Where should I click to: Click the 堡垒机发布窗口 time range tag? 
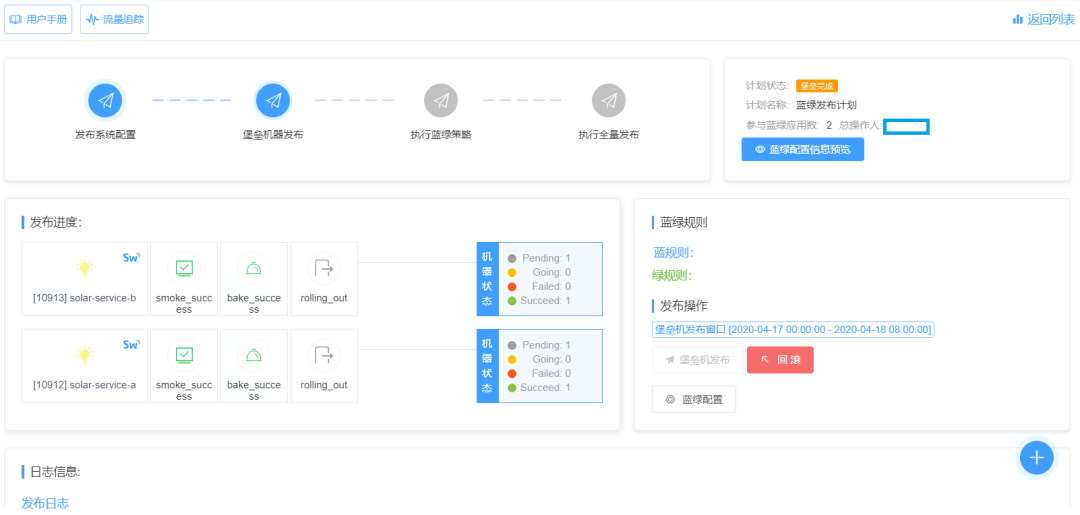[793, 330]
